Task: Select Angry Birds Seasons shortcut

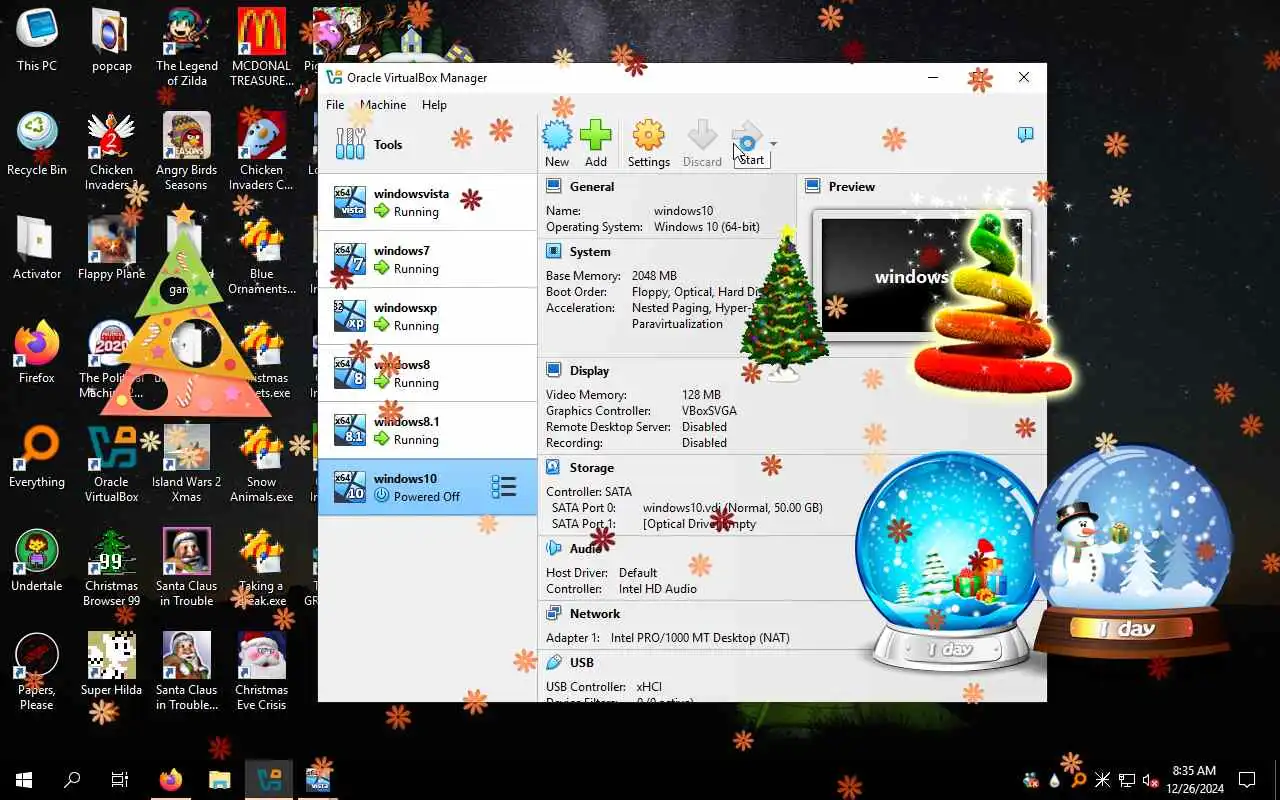Action: point(187,151)
